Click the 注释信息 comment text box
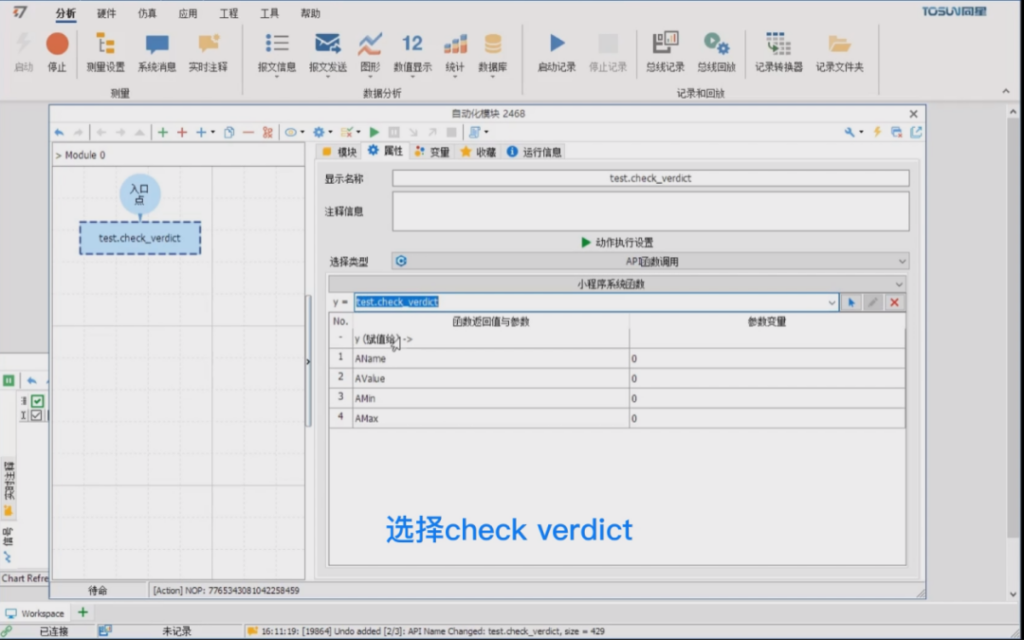 point(650,211)
